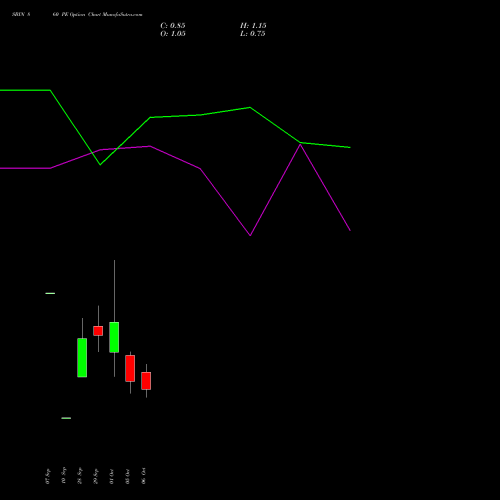Click the close value 'C: 0.85'
The image size is (500, 500).
[173, 26]
